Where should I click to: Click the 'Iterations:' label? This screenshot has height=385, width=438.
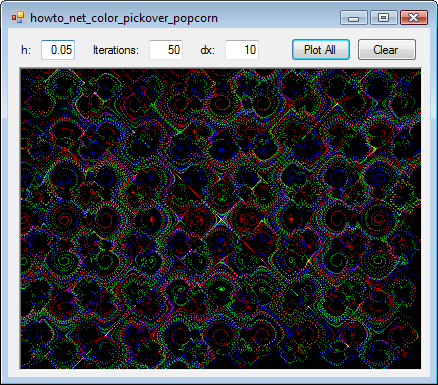click(x=116, y=50)
